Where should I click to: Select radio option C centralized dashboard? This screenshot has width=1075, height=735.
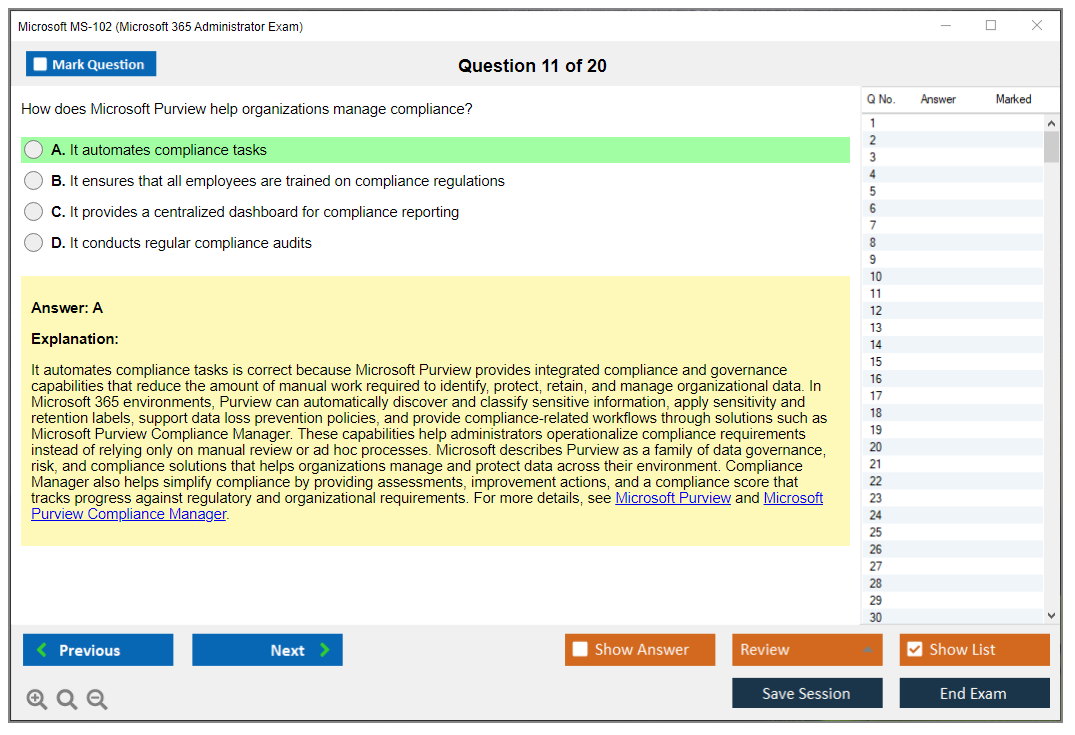click(x=33, y=211)
